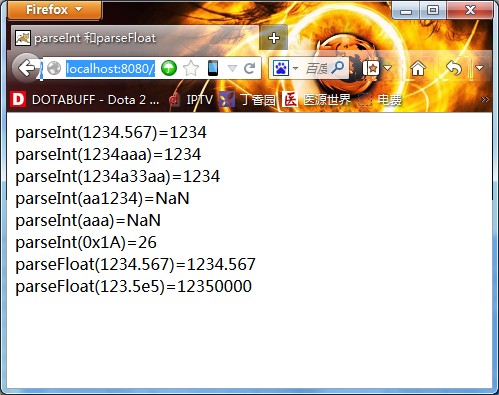Go back with the back arrow
This screenshot has height=395, width=499.
[26, 68]
